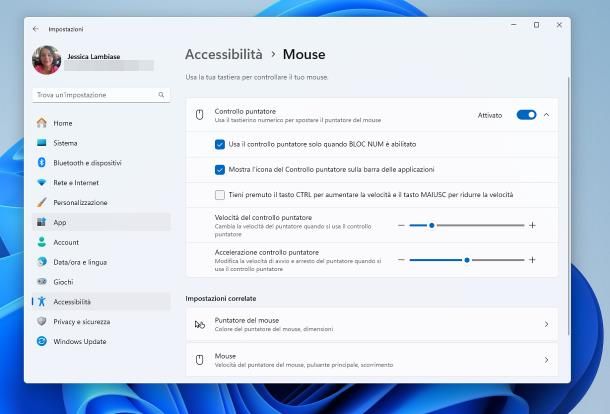Click the Home house icon
The height and width of the screenshot is (414, 610).
(x=42, y=123)
